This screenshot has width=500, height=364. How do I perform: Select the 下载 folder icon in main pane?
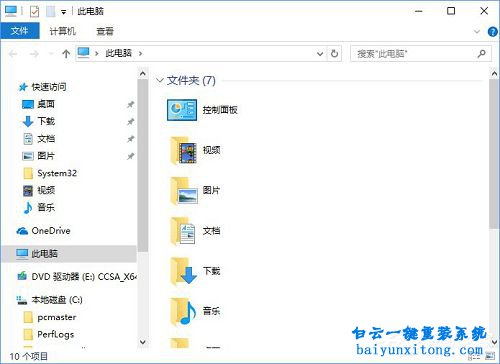(183, 271)
